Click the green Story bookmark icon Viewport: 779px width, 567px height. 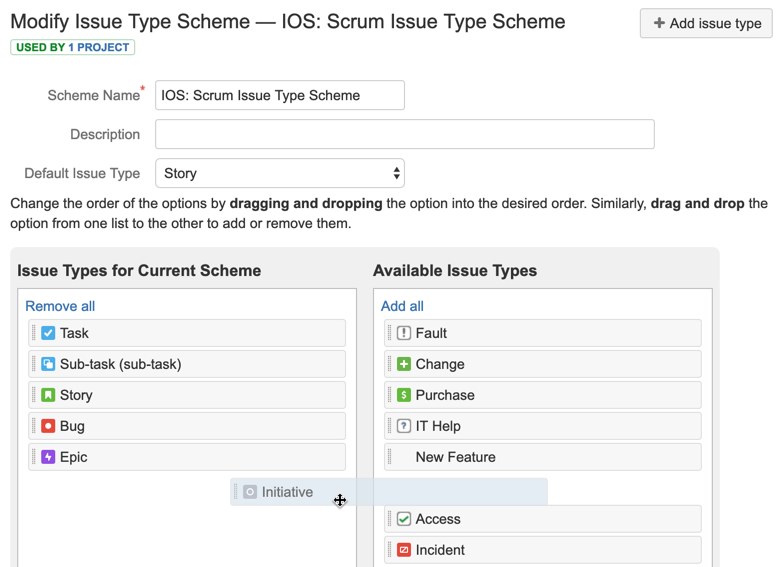(48, 395)
